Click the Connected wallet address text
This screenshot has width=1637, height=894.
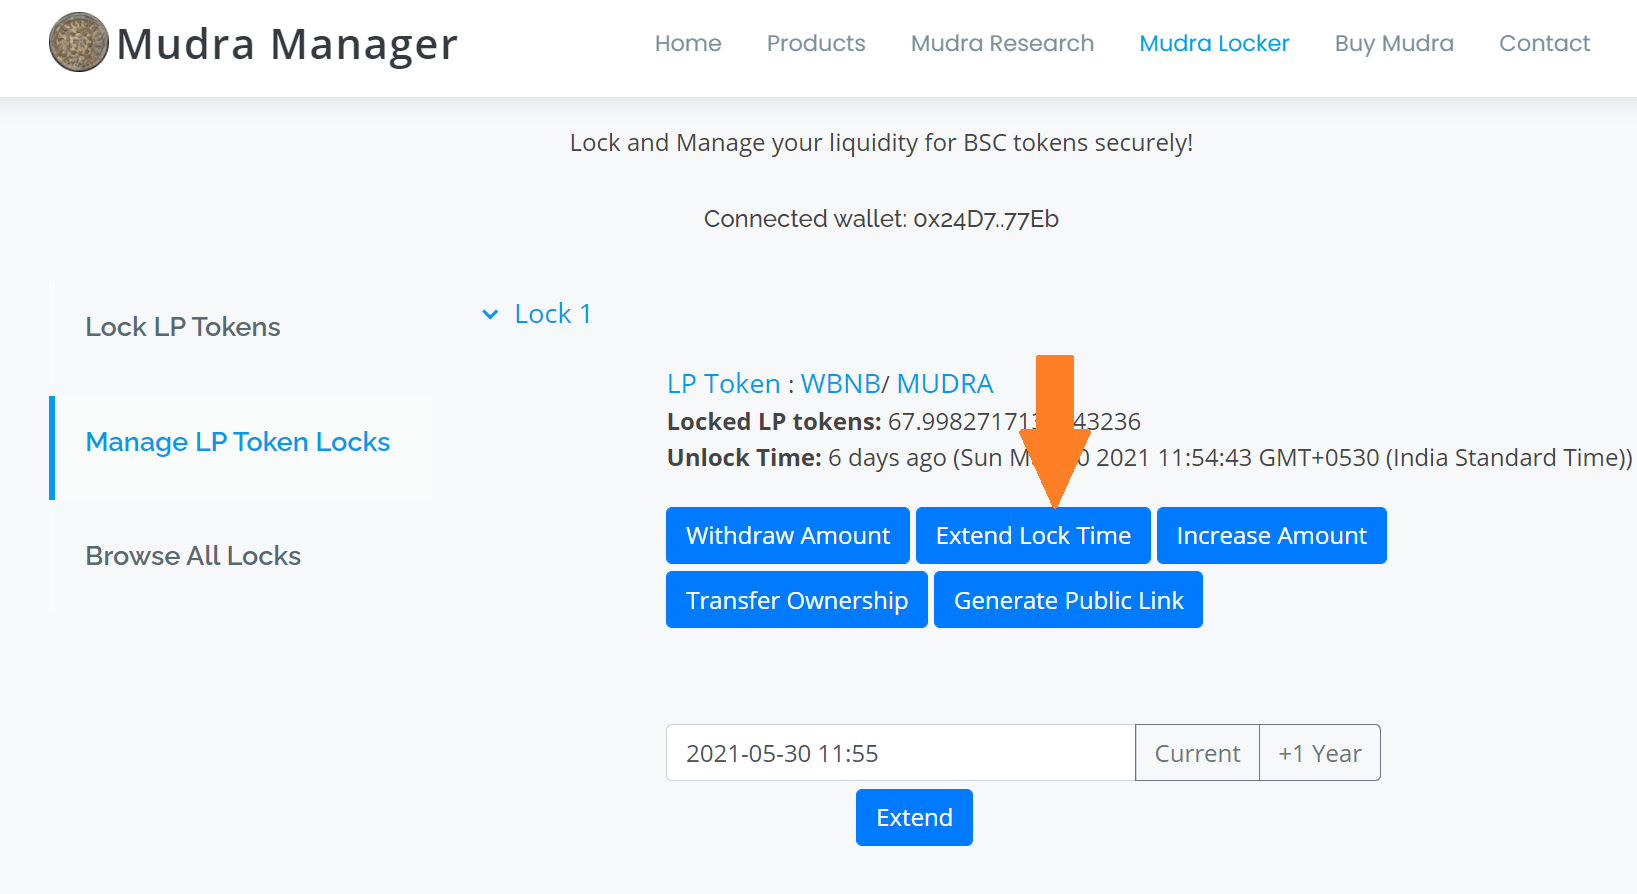coord(881,219)
